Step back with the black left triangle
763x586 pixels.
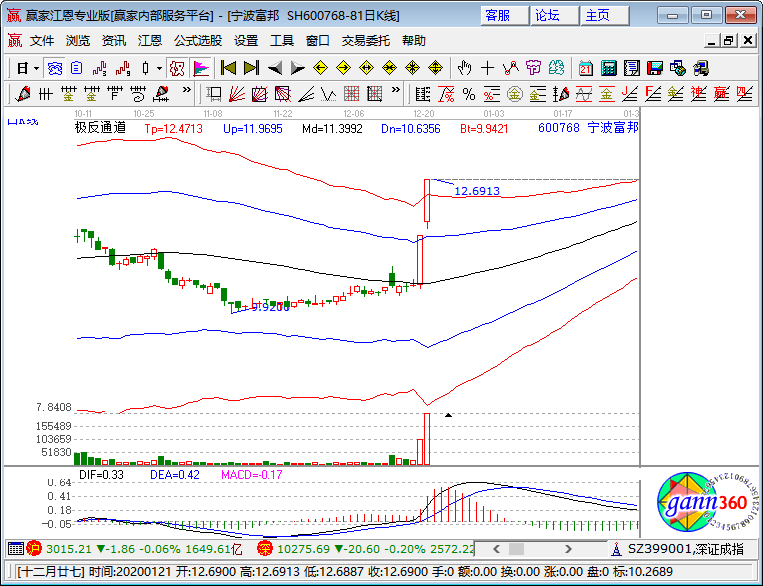tap(275, 68)
